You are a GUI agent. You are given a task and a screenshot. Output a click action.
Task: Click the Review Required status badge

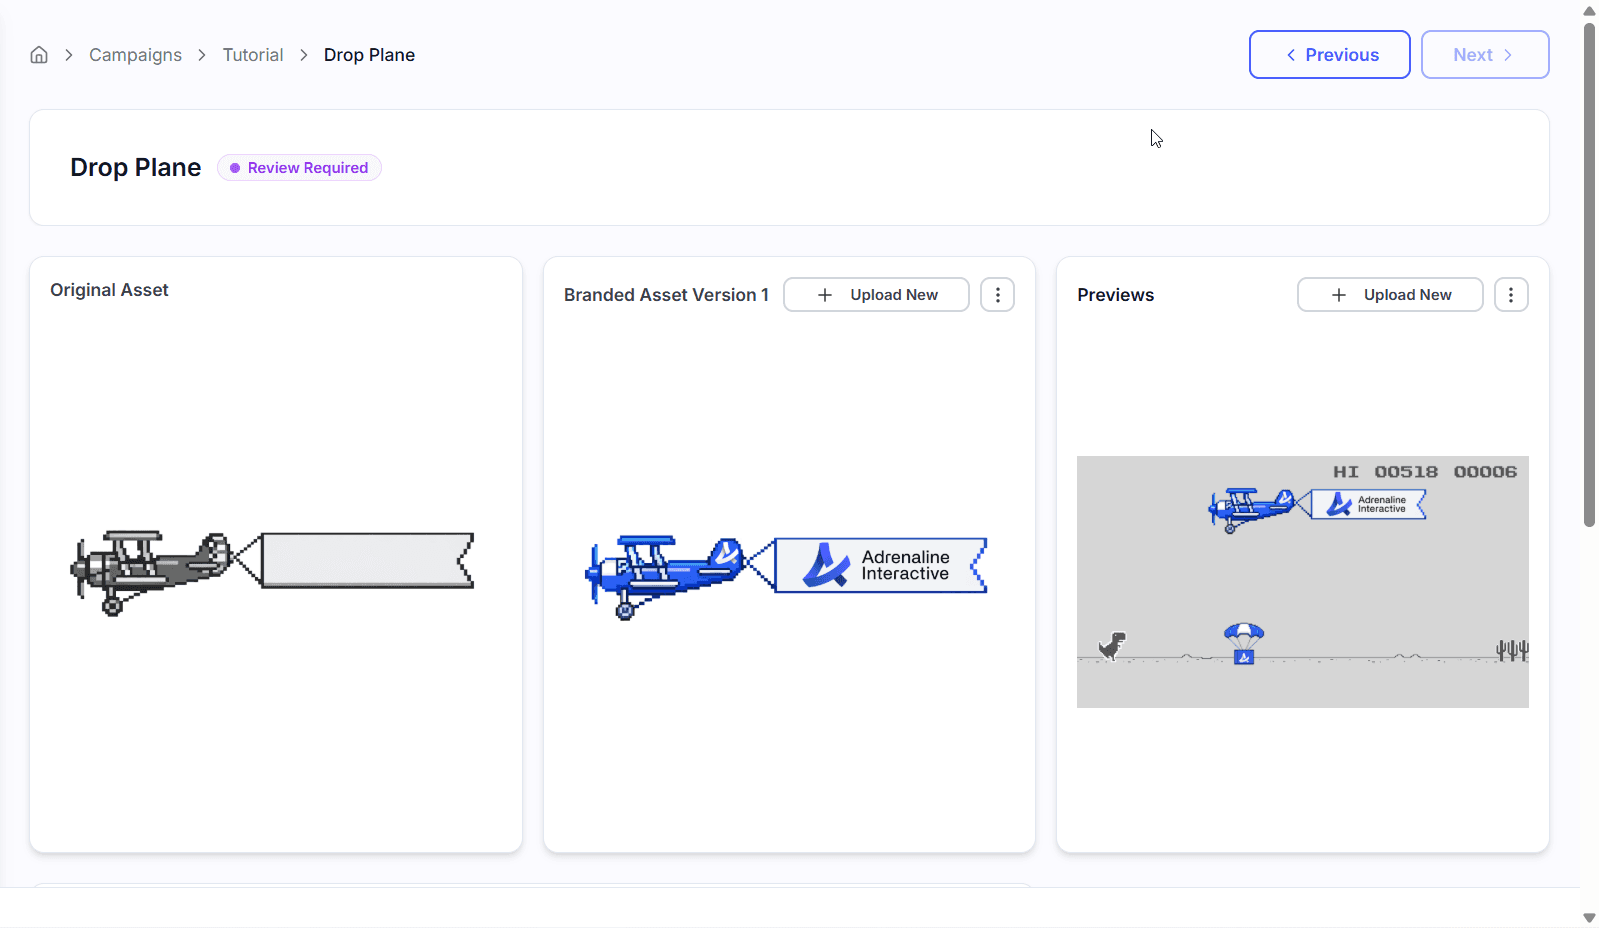tap(299, 168)
